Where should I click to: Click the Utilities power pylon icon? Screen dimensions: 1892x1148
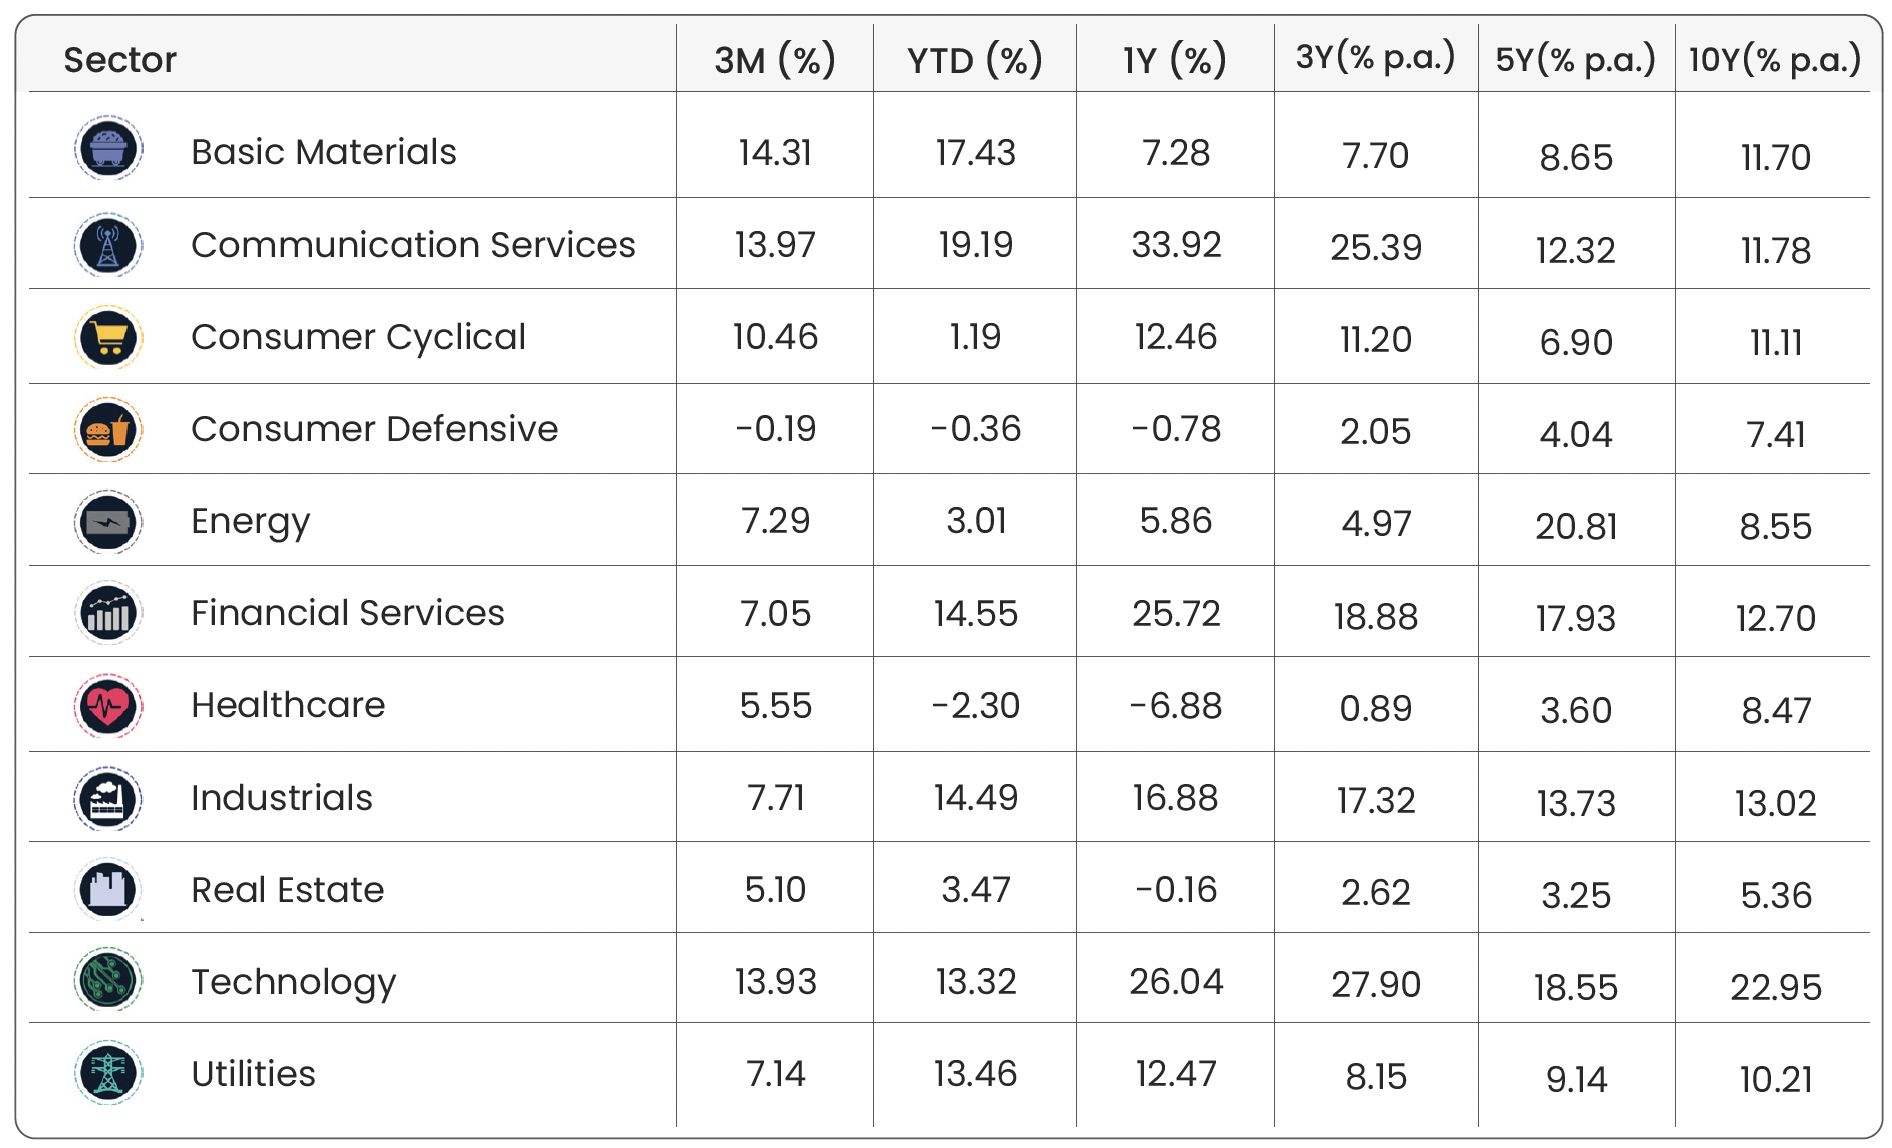point(108,1073)
